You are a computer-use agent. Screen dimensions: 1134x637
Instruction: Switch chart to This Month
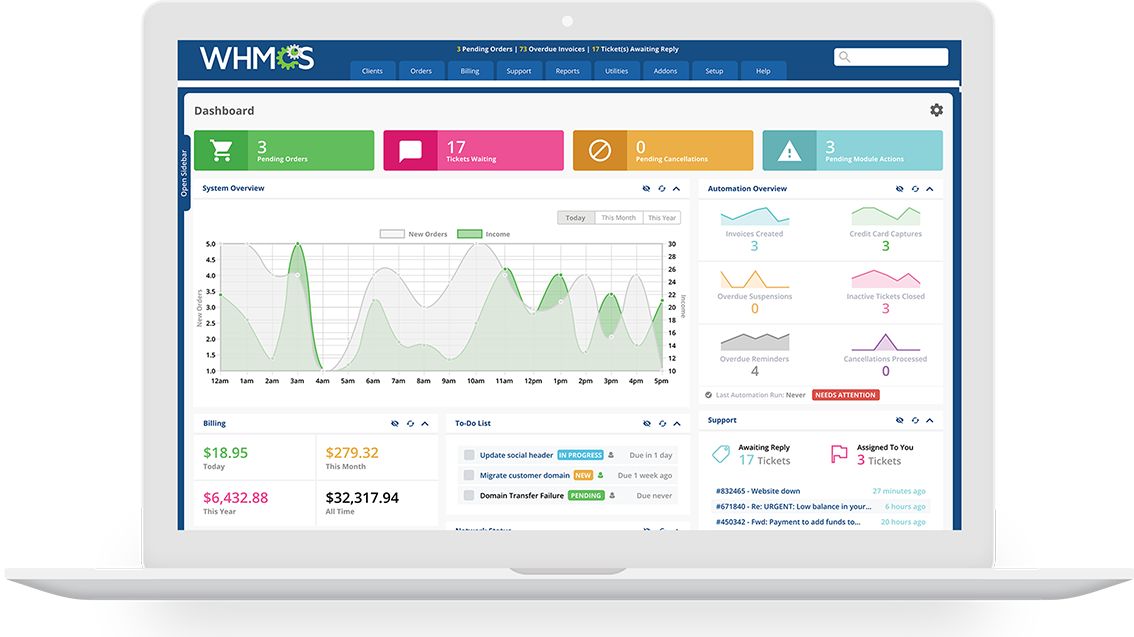[618, 218]
